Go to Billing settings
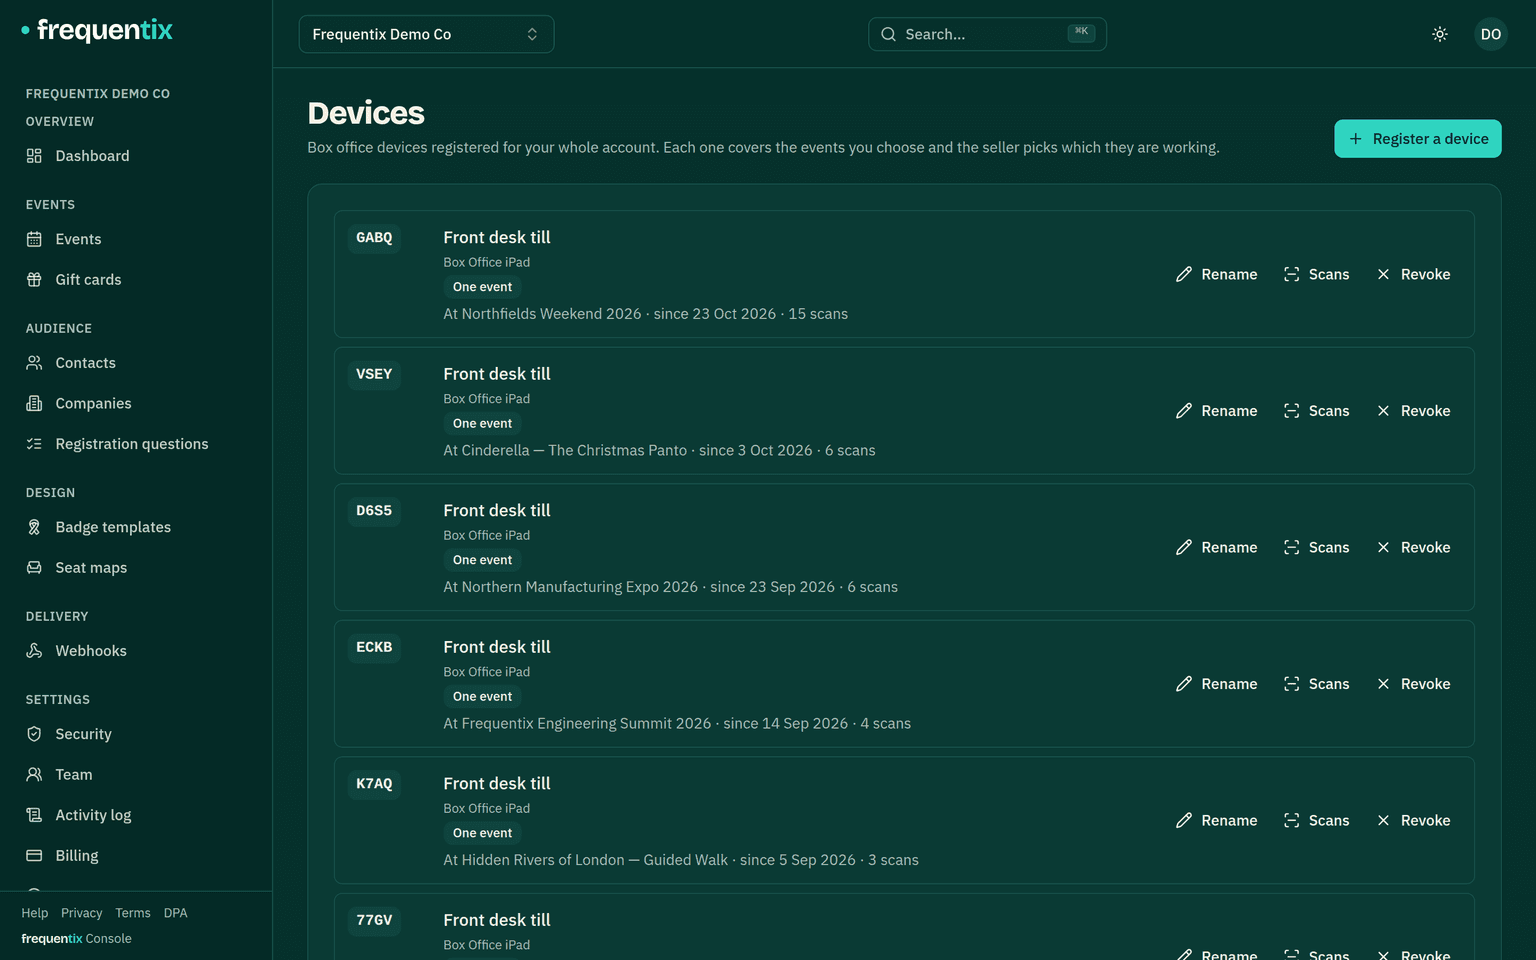1536x960 pixels. (x=136, y=856)
